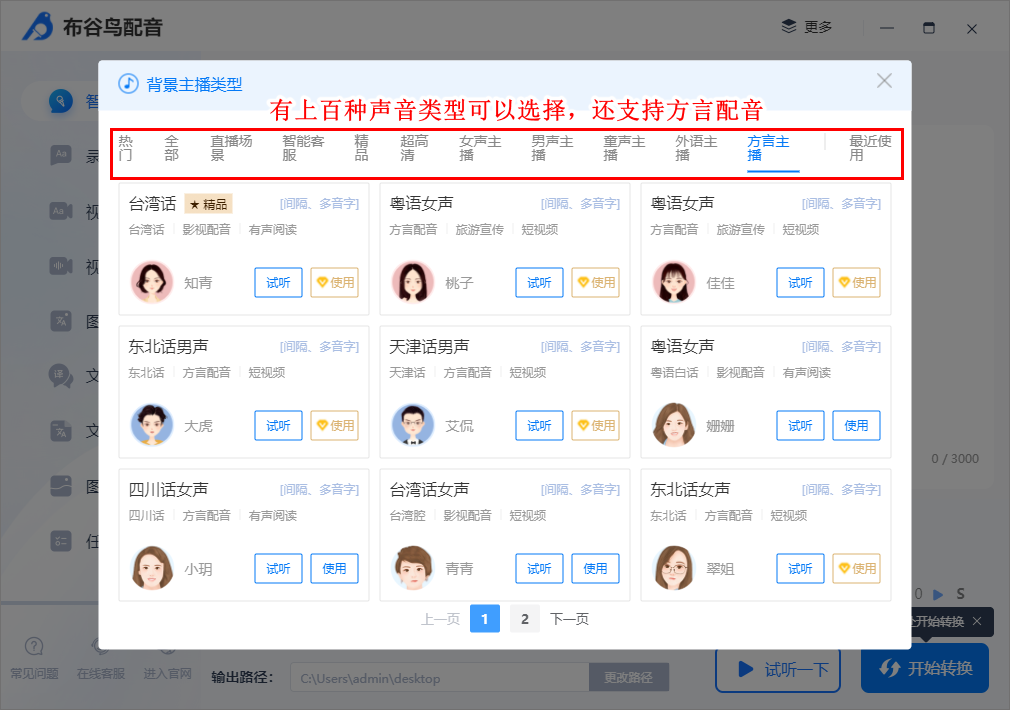
Task: Preview 艾侃 Tianjin voice with 试听
Action: (x=539, y=426)
